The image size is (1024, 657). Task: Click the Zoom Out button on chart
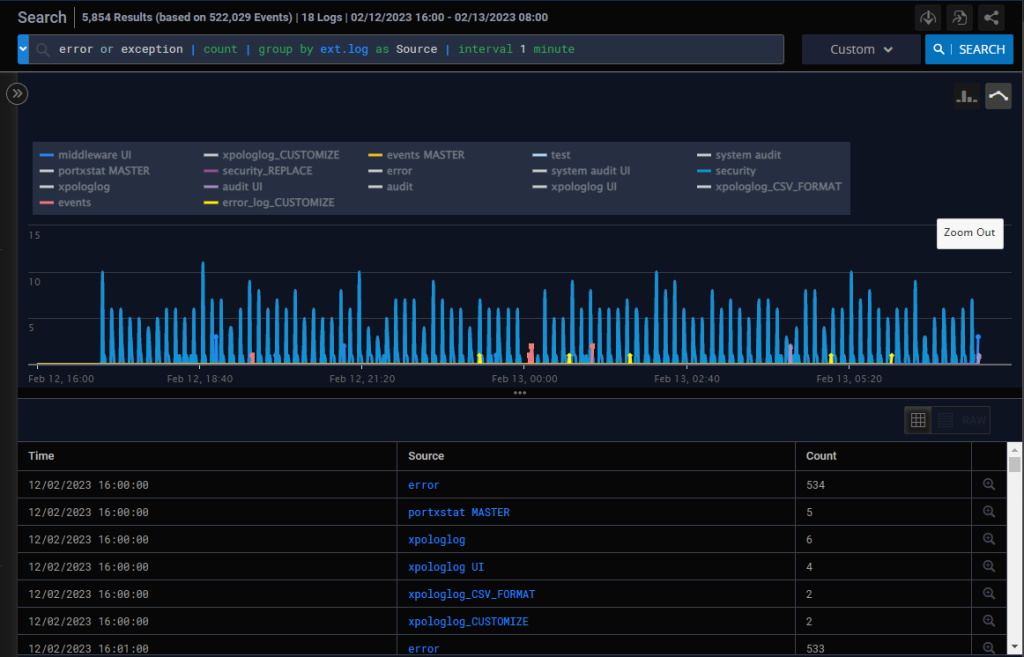970,233
